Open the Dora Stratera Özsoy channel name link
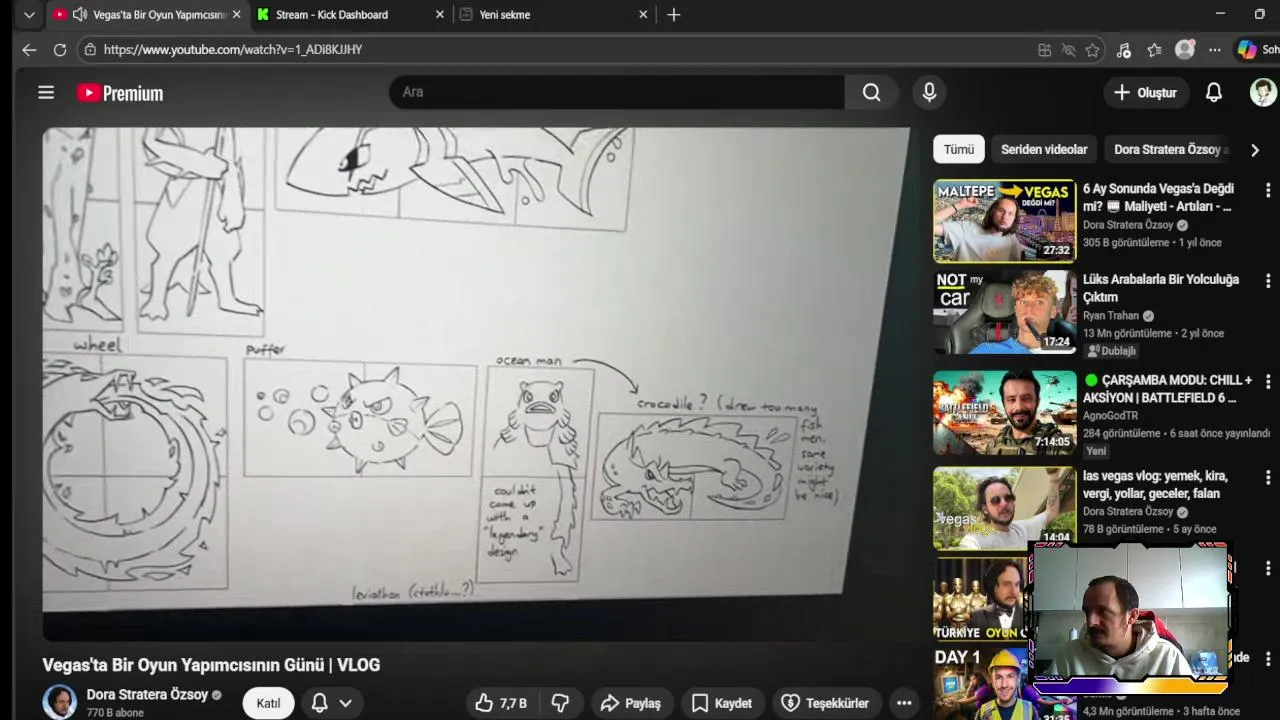The image size is (1280, 720). coord(147,695)
